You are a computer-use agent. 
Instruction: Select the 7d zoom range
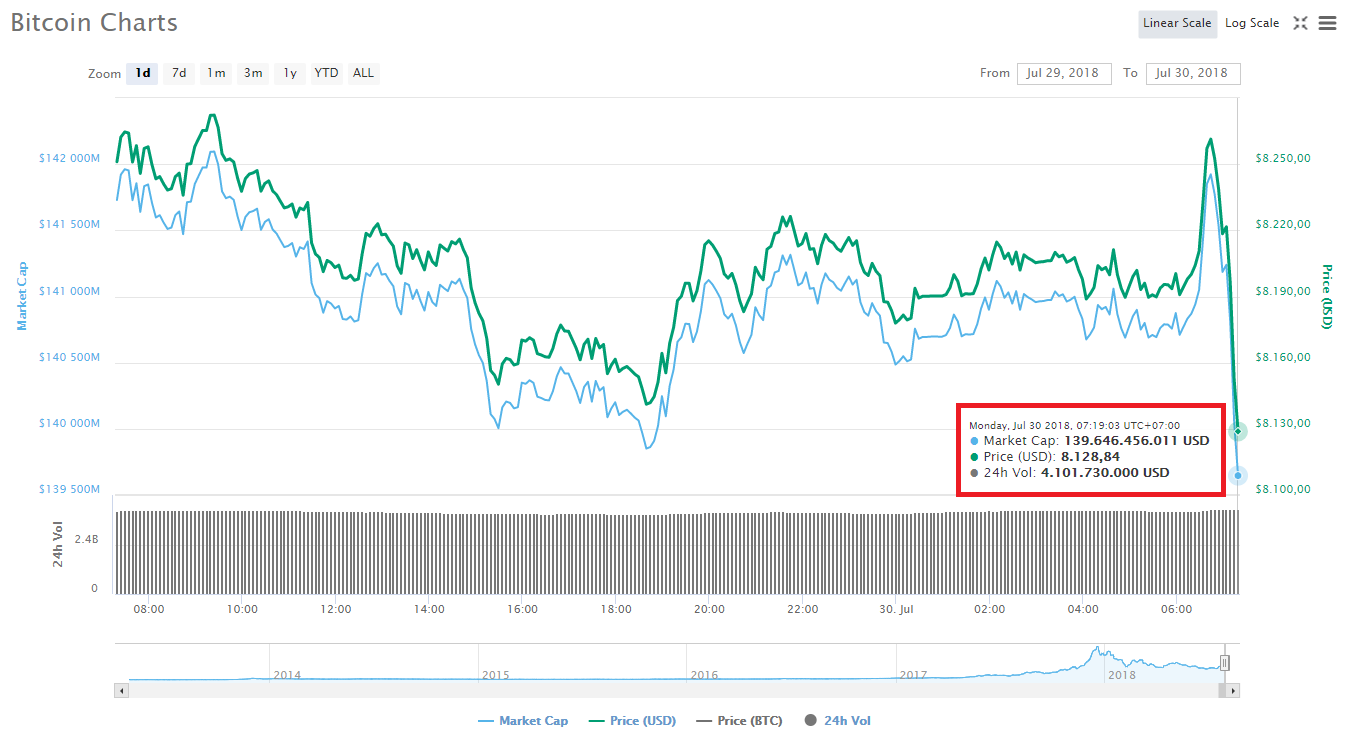pyautogui.click(x=179, y=73)
